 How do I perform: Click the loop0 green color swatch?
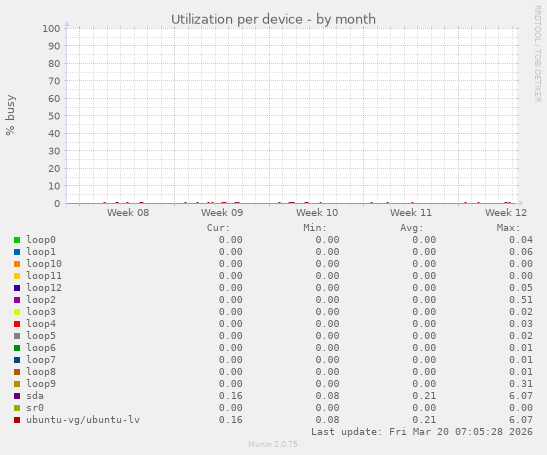pyautogui.click(x=17, y=240)
